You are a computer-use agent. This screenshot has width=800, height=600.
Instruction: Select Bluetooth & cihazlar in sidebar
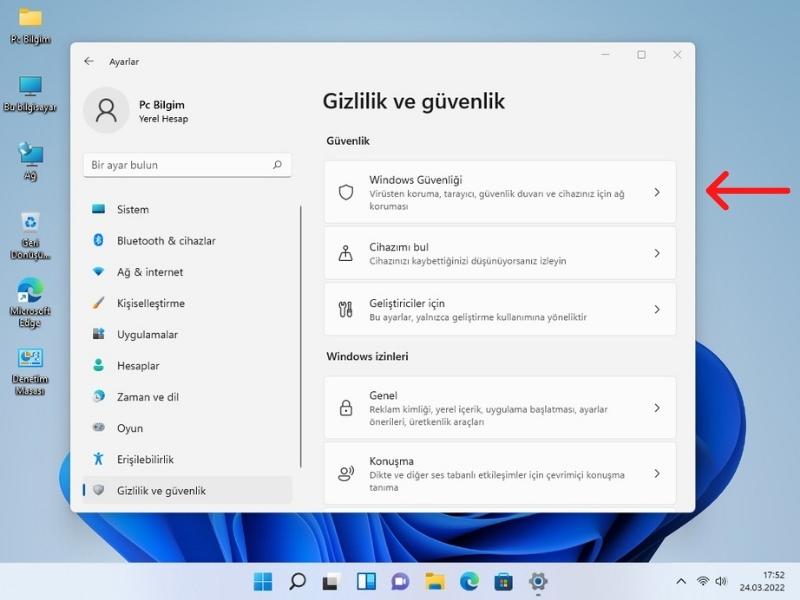coord(187,240)
